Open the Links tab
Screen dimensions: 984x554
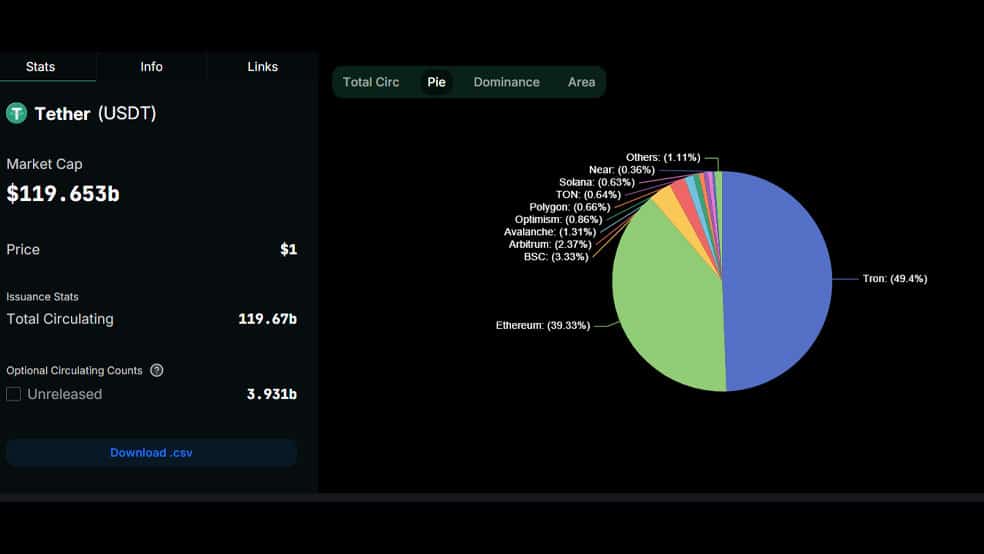[x=262, y=67]
